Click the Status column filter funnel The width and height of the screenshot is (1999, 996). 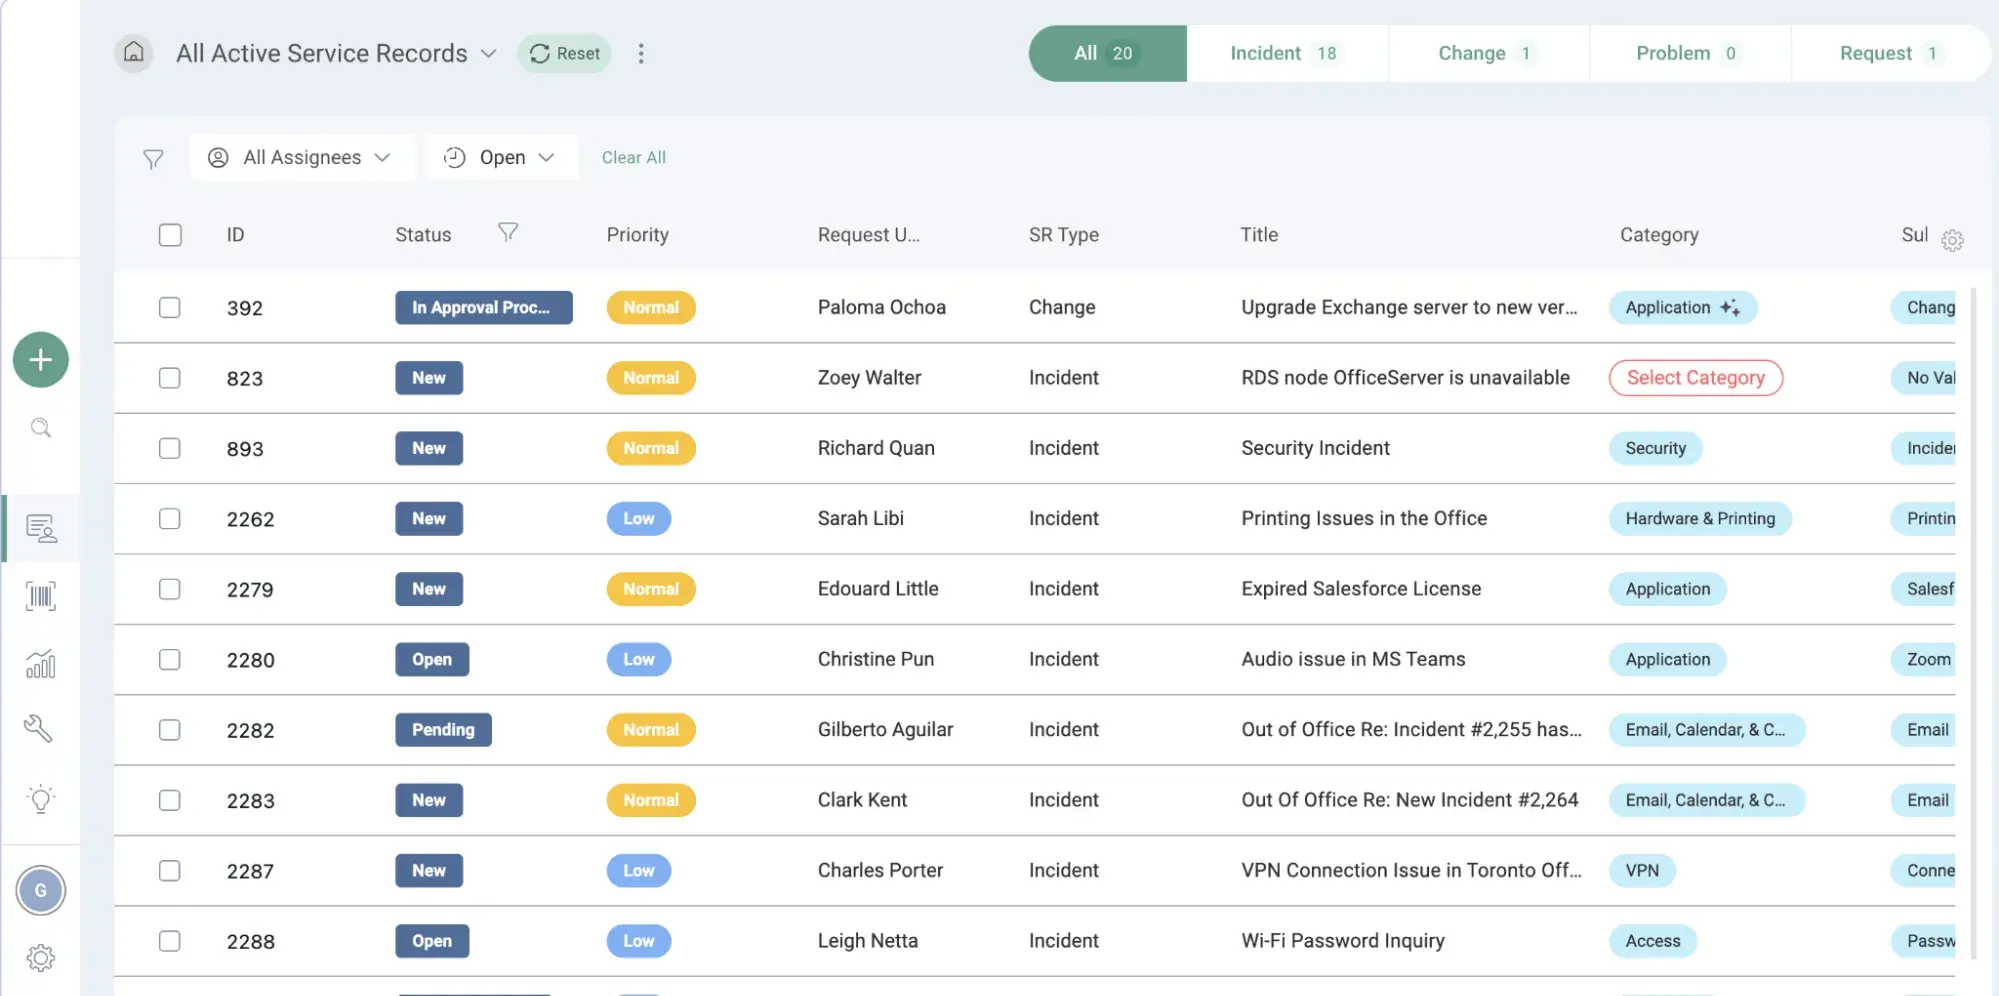(x=508, y=233)
